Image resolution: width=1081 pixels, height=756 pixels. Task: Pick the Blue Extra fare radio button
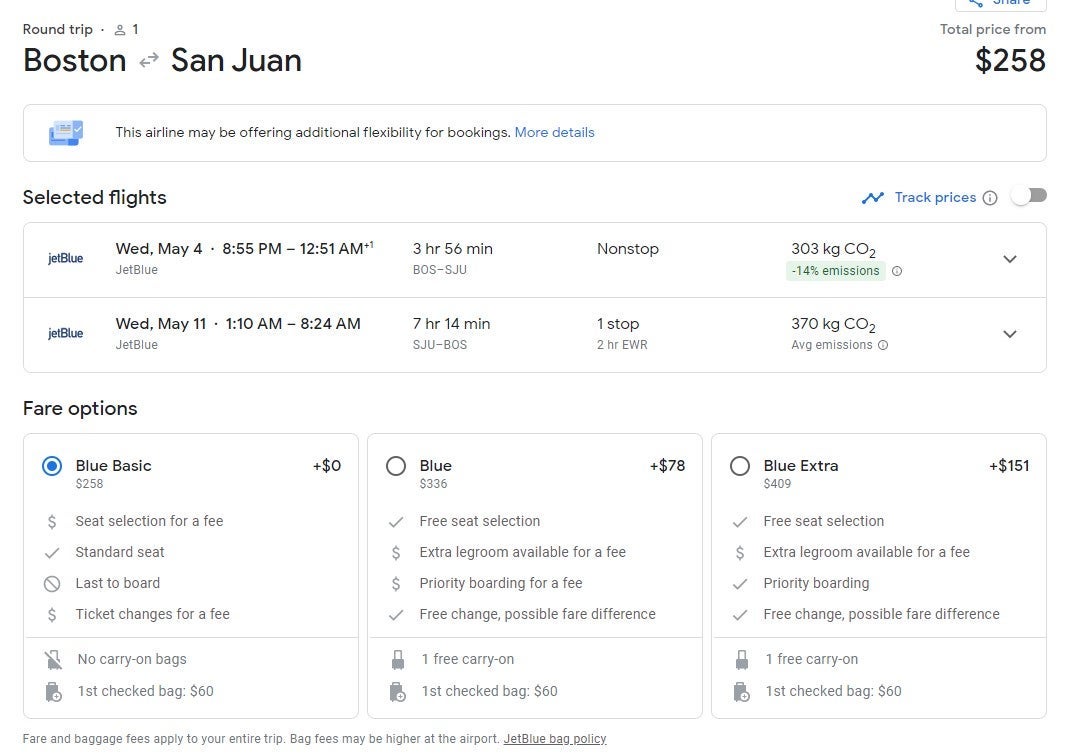click(x=740, y=466)
